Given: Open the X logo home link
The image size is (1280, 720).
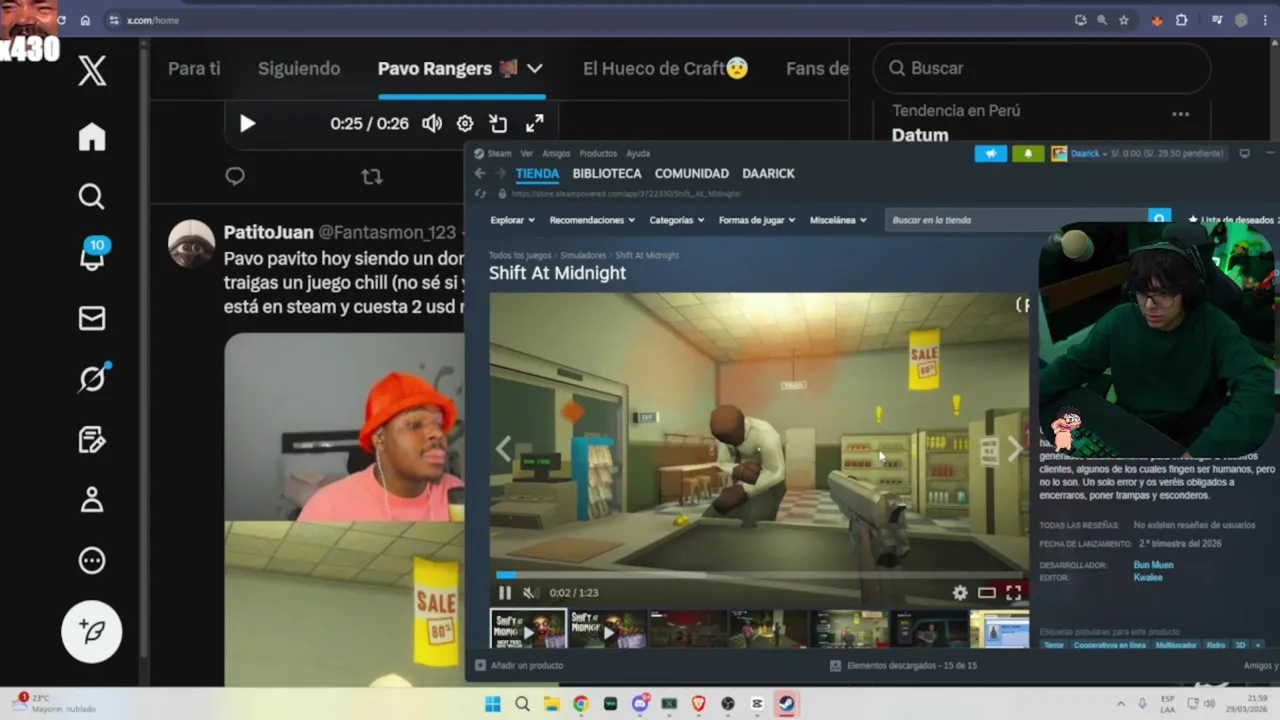Looking at the screenshot, I should click(x=92, y=71).
